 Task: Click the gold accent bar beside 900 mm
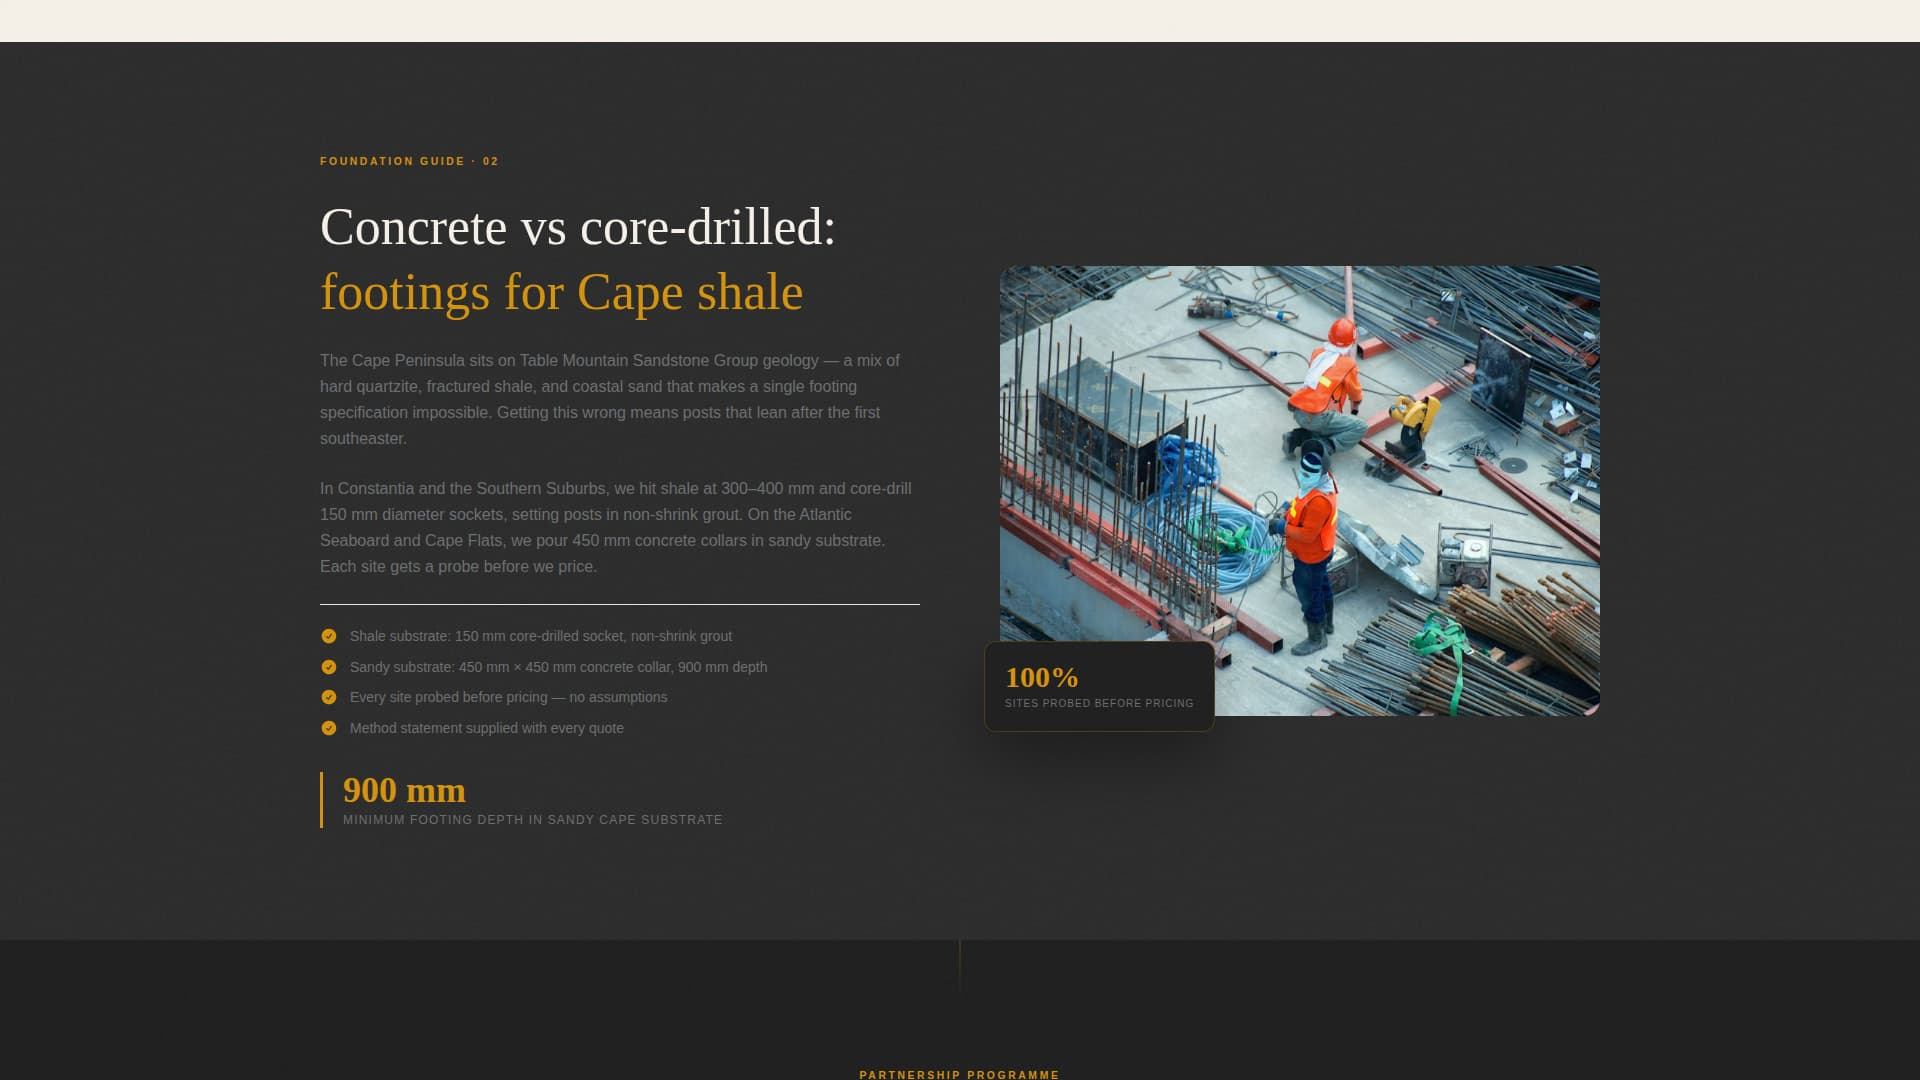coord(321,800)
